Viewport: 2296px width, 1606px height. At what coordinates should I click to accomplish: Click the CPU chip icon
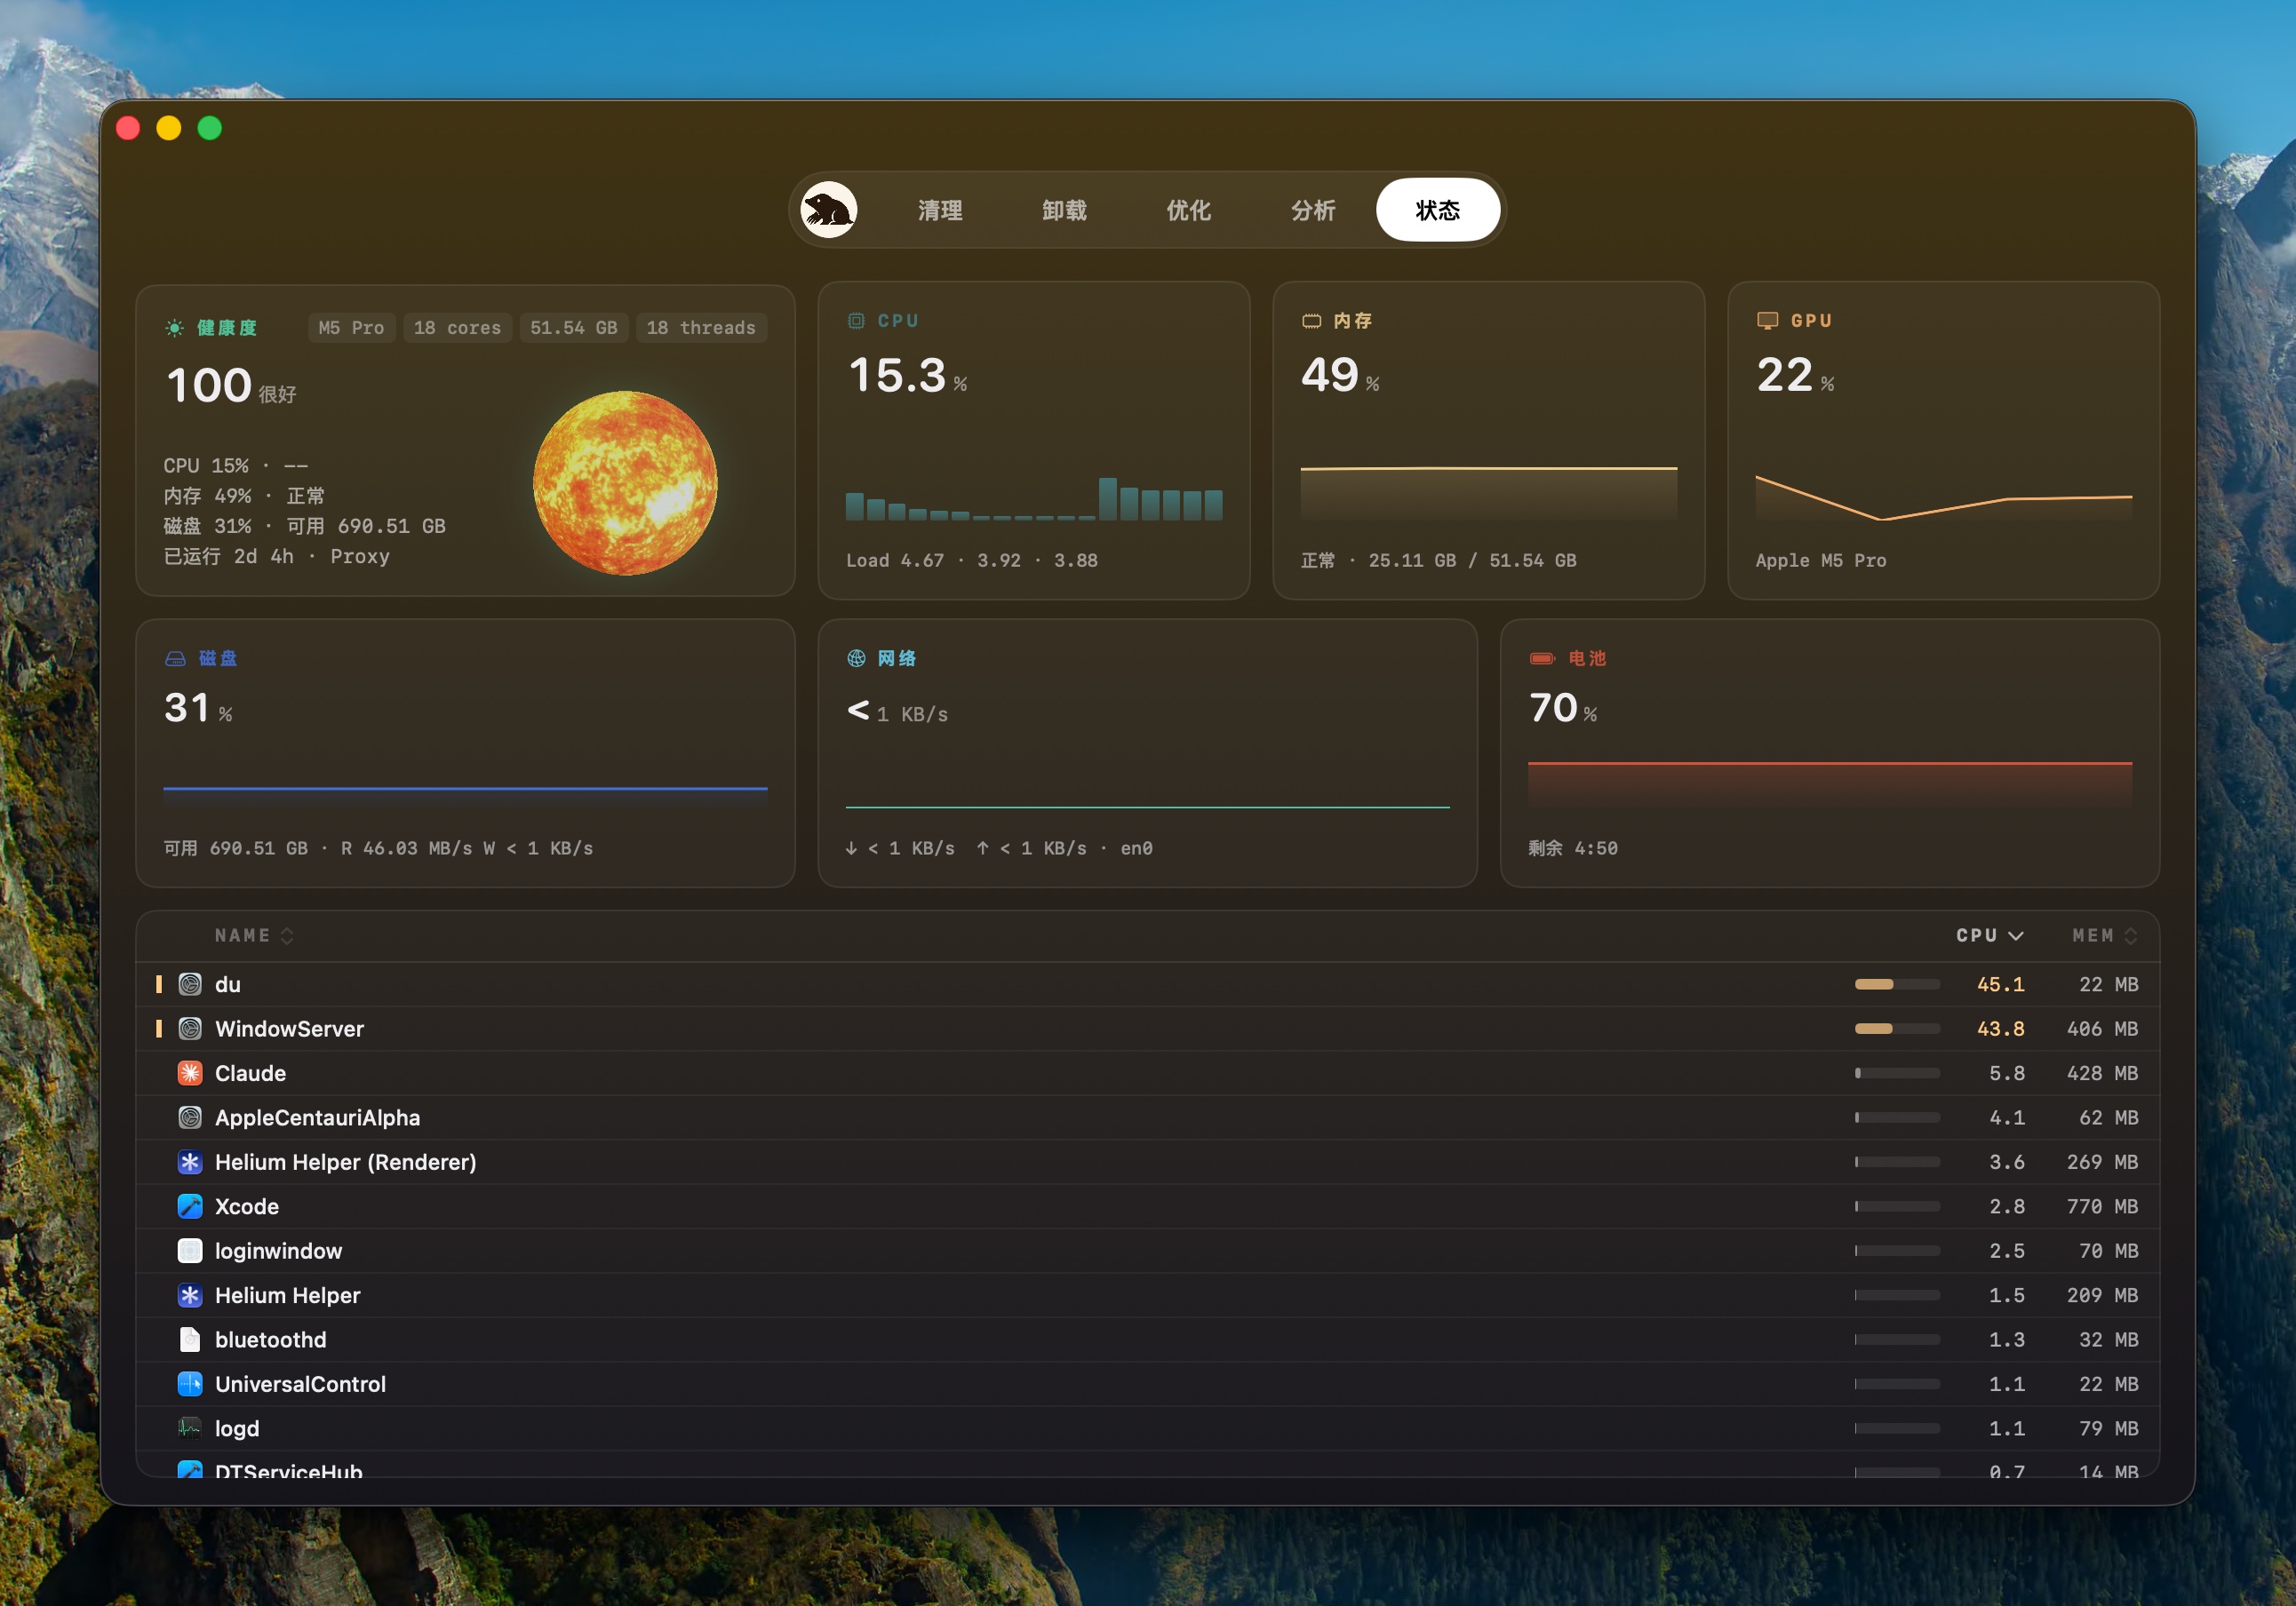856,321
